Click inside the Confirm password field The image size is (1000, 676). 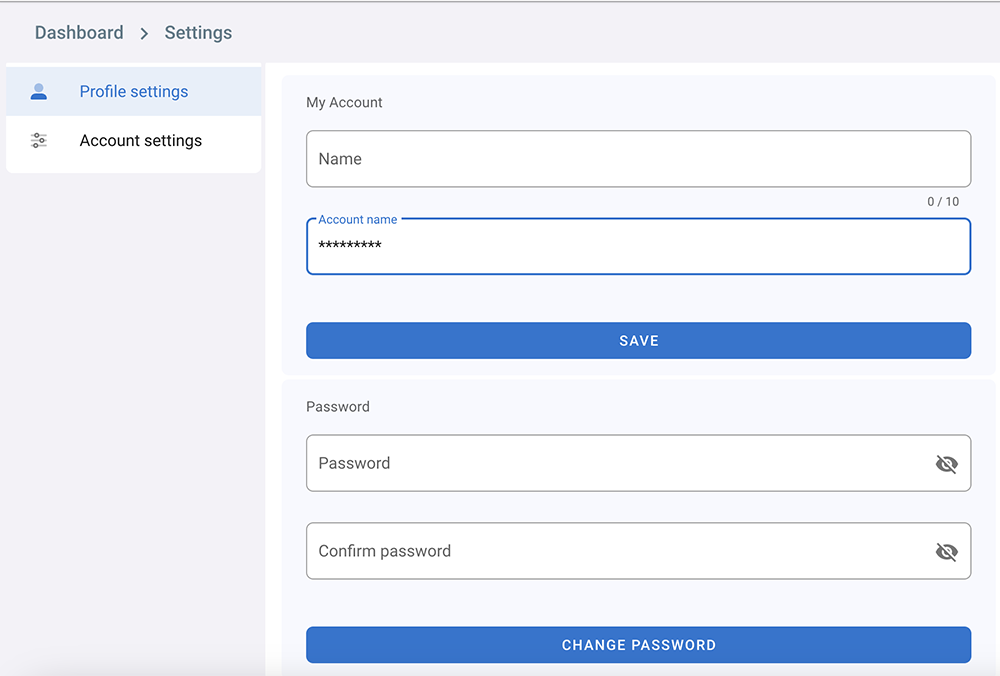[600, 551]
